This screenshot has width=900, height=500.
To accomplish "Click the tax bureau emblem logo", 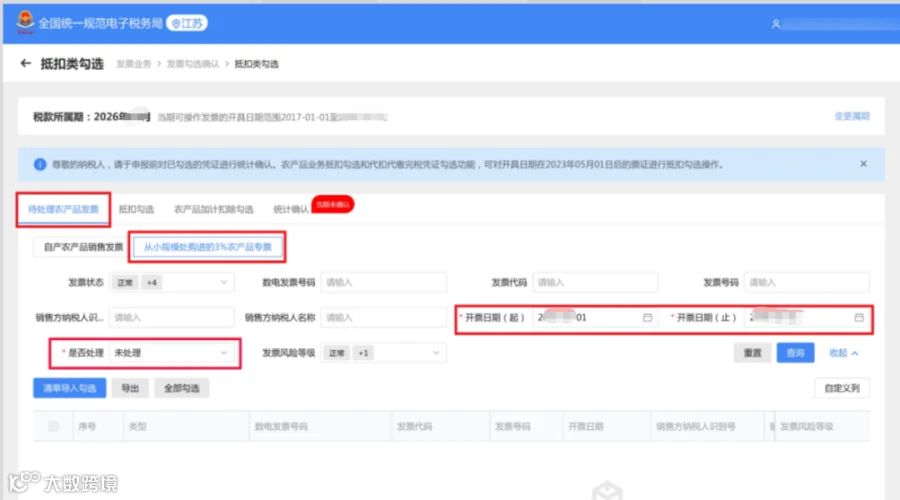I will (25, 22).
